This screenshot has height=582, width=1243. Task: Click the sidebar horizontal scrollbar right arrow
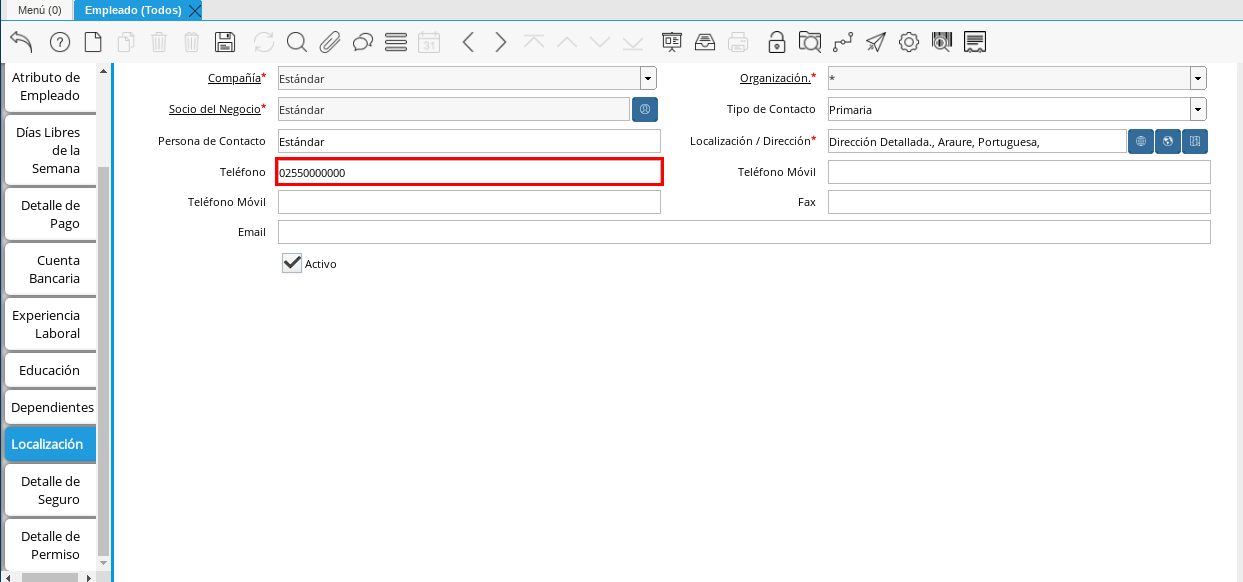(88, 576)
